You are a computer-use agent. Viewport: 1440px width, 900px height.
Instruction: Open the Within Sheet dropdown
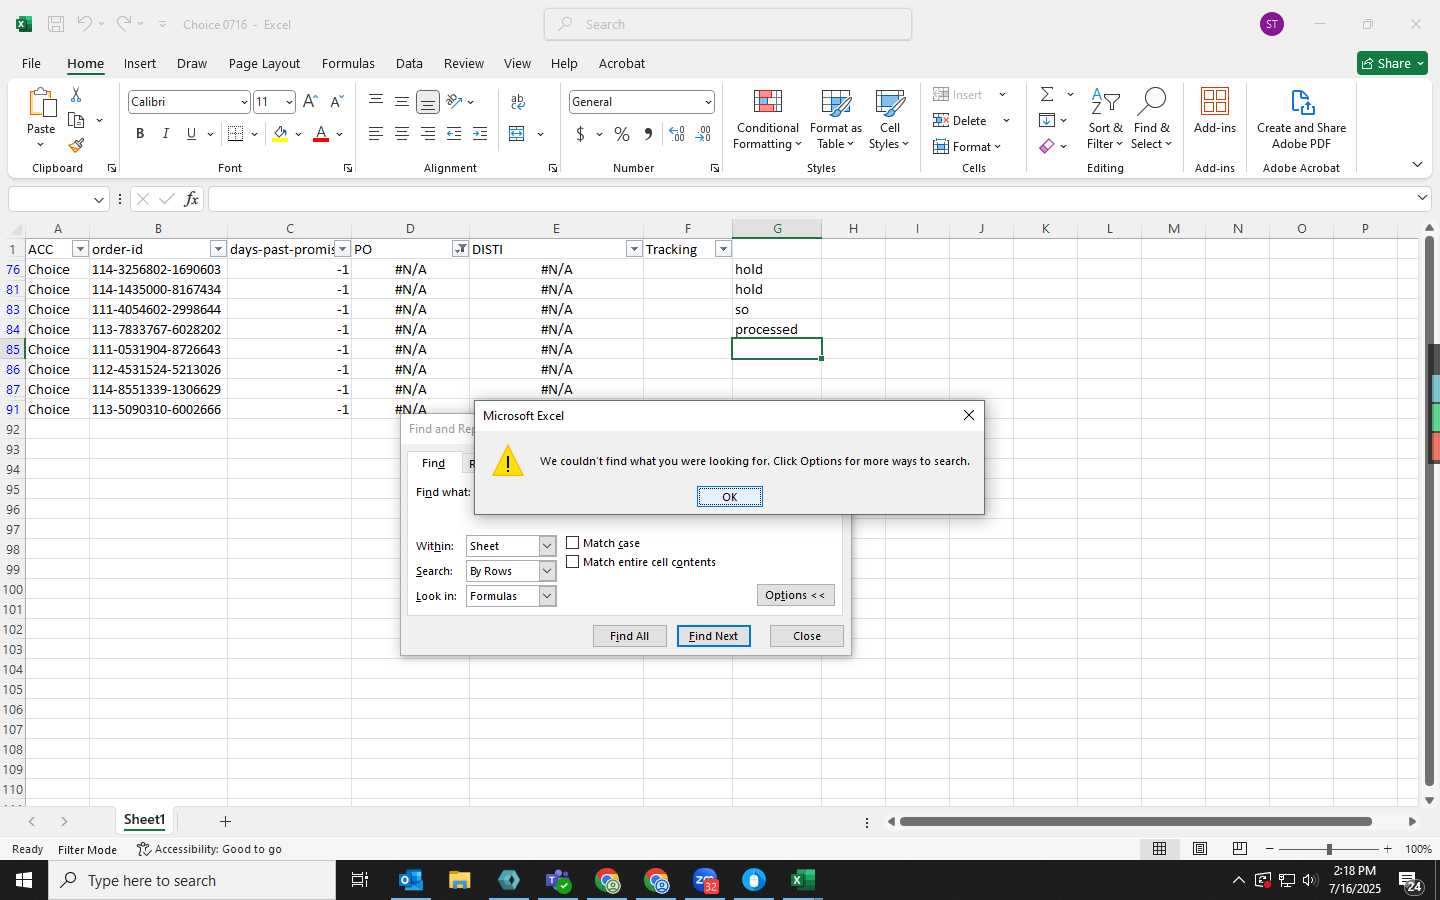(547, 546)
